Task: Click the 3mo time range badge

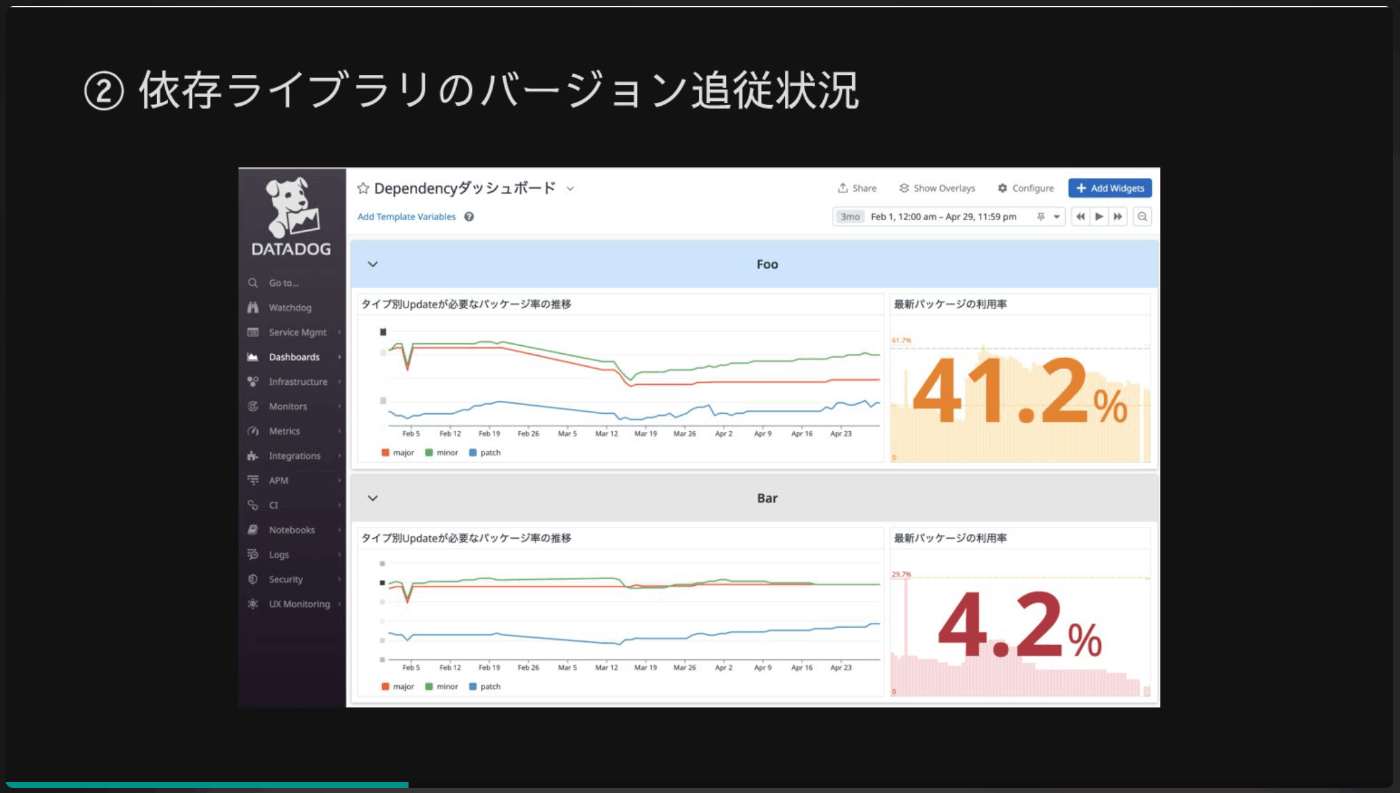Action: 850,217
